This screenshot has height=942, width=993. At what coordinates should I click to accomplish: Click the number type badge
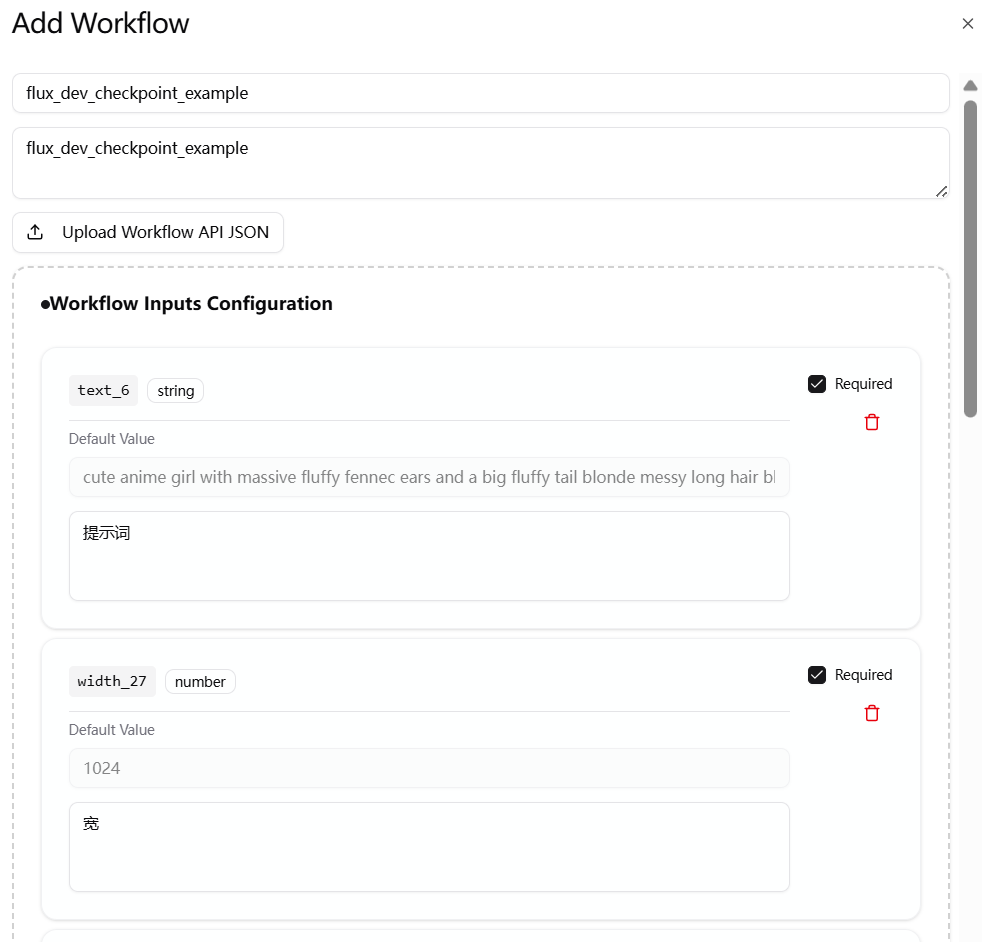200,681
